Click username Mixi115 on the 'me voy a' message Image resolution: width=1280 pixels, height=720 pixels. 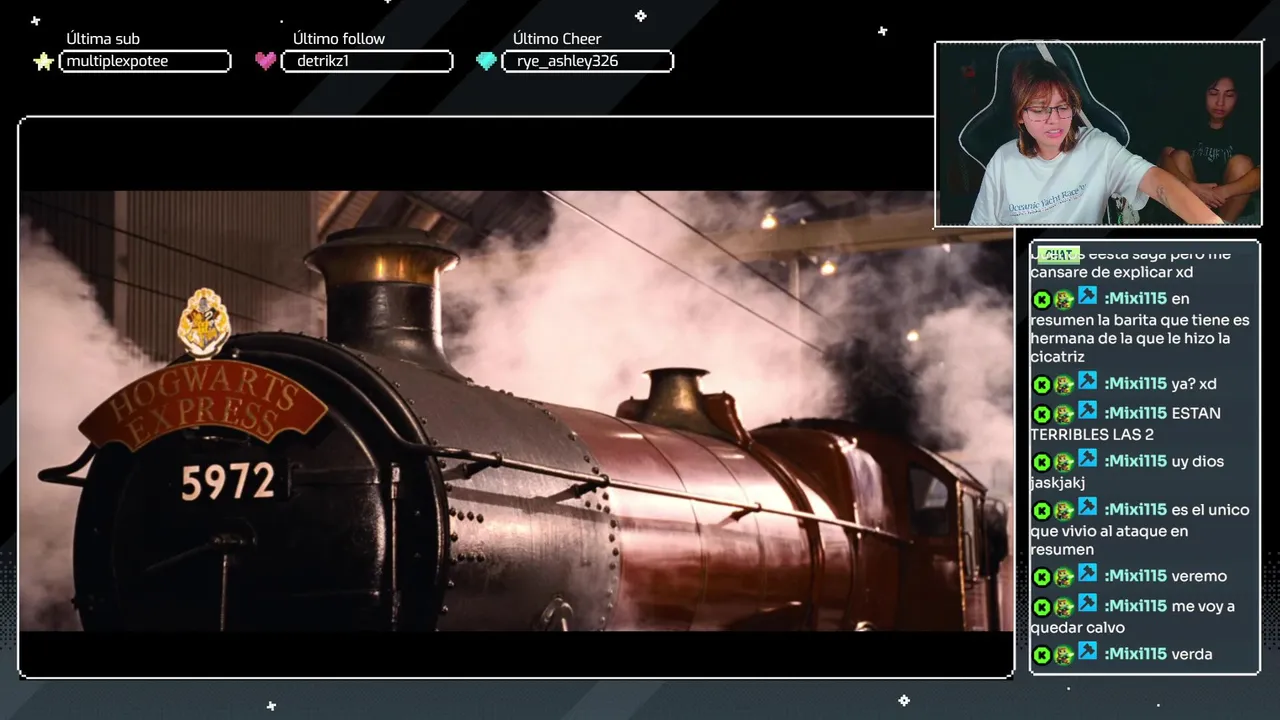click(1135, 606)
